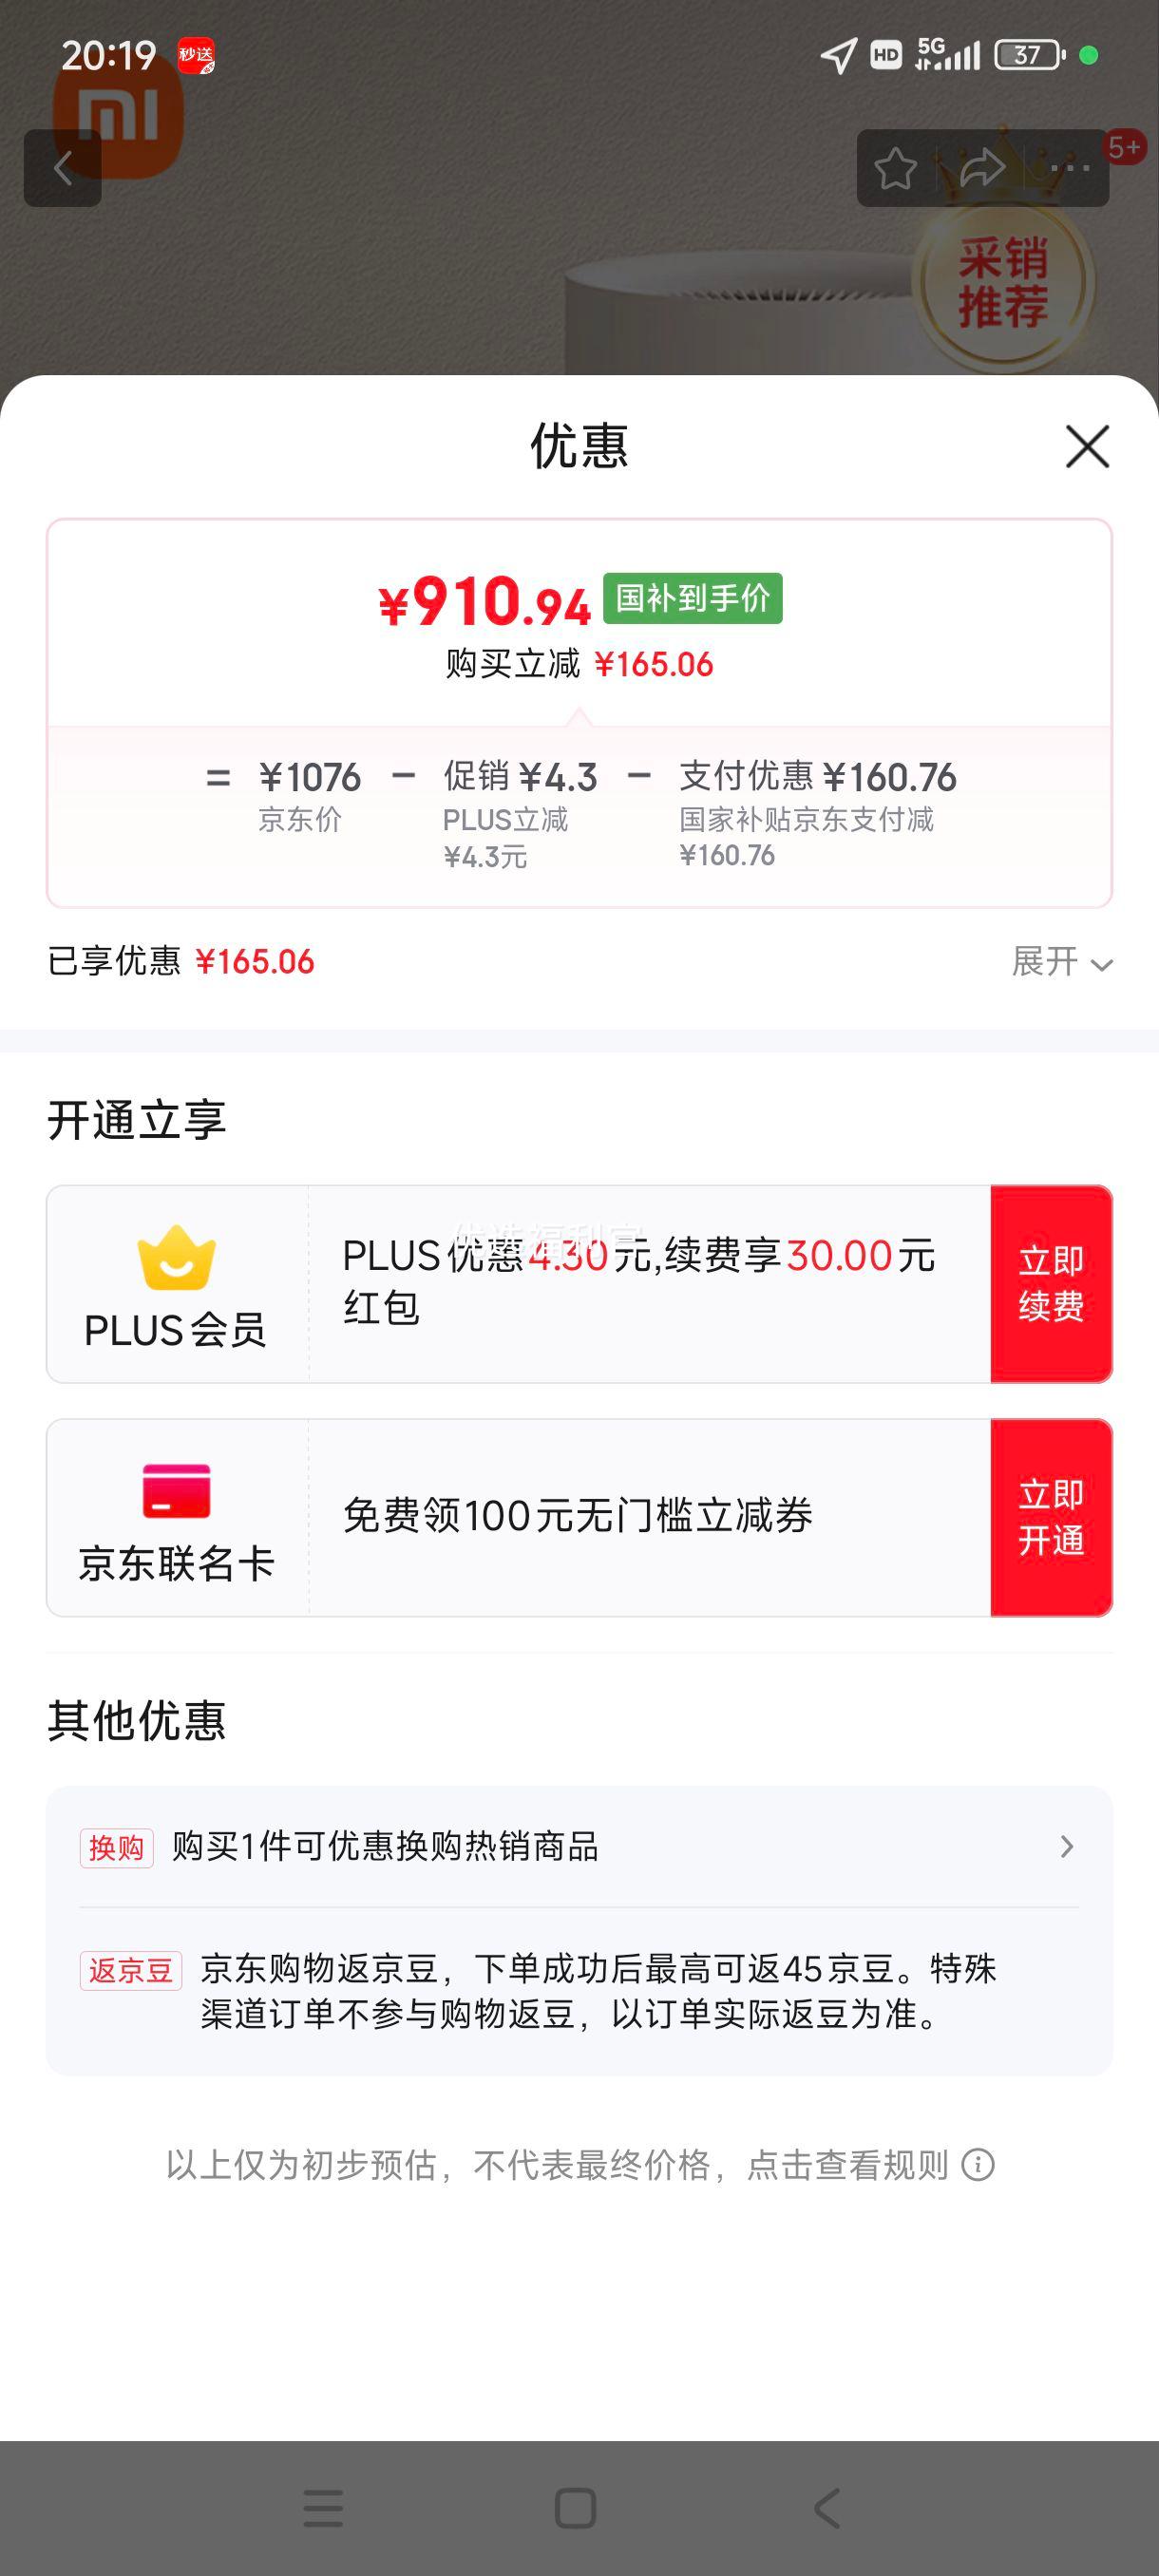Share the product via arrow icon

[x=982, y=168]
